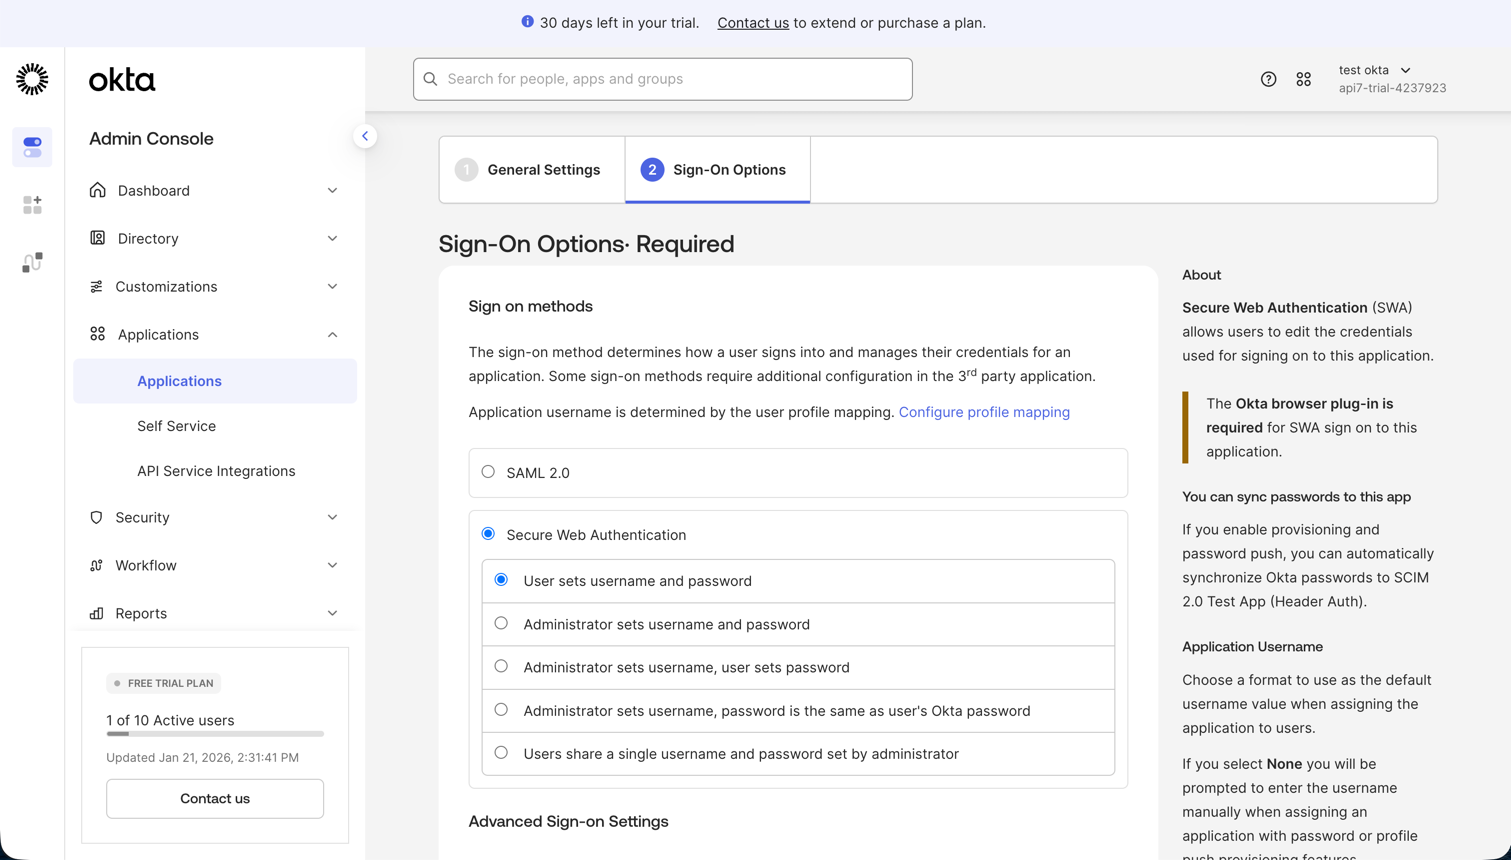Image resolution: width=1511 pixels, height=860 pixels.
Task: Click the Okta spinner logo icon
Action: [31, 79]
